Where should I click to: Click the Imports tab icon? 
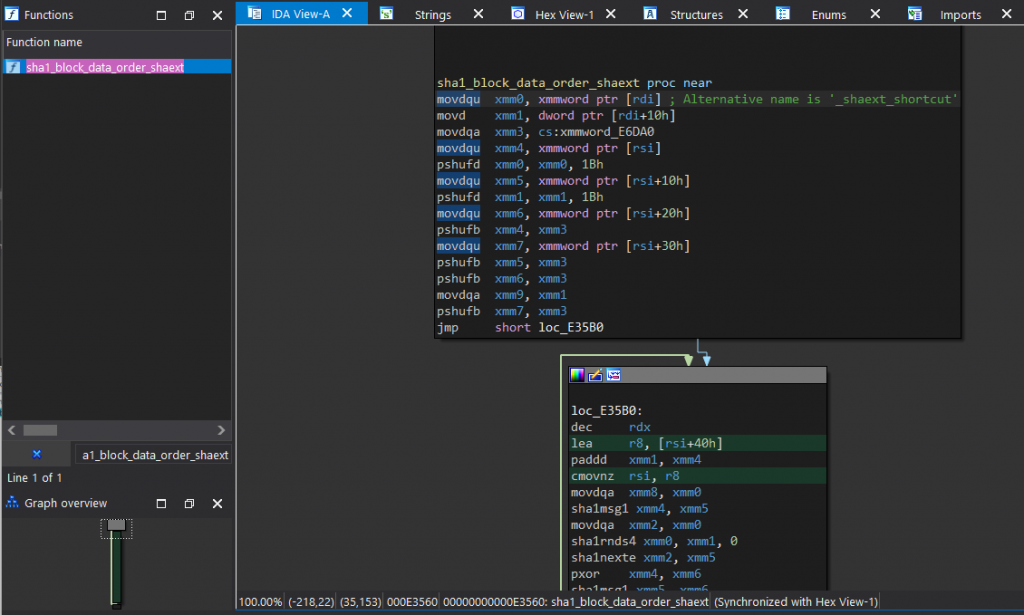(914, 13)
